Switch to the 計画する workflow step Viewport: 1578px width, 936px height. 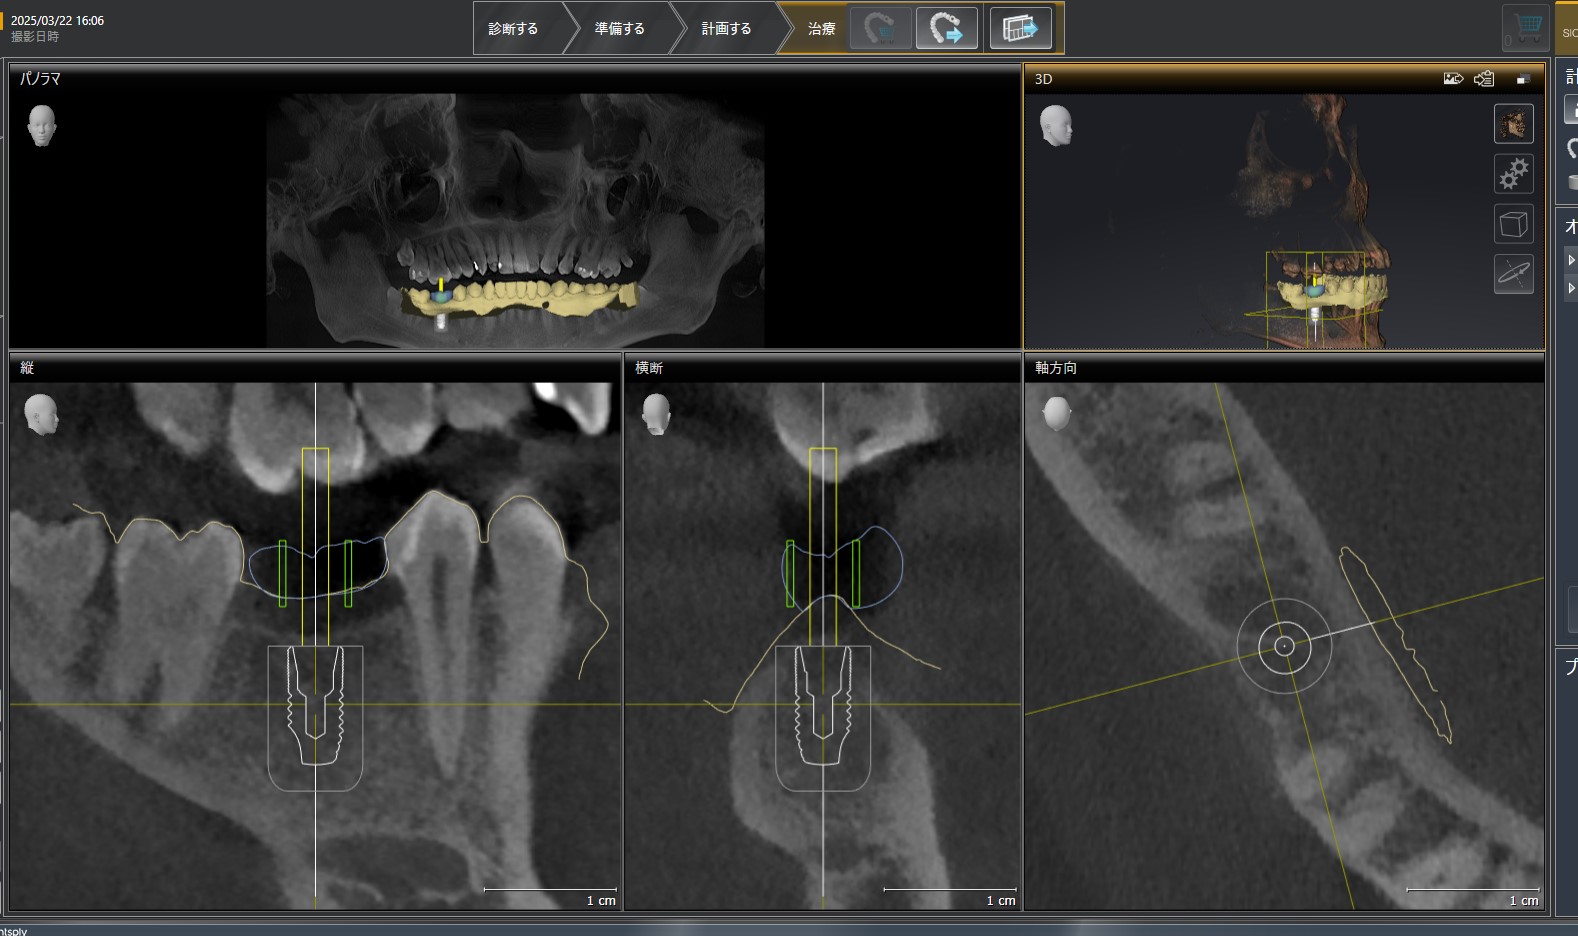tap(726, 29)
